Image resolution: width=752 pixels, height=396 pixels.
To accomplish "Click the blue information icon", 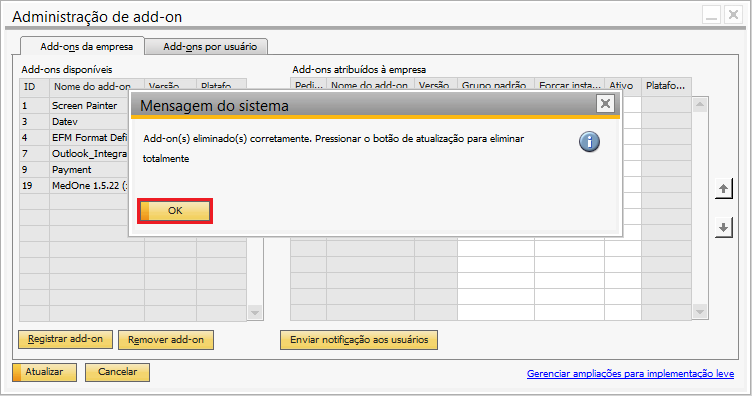I will (589, 142).
